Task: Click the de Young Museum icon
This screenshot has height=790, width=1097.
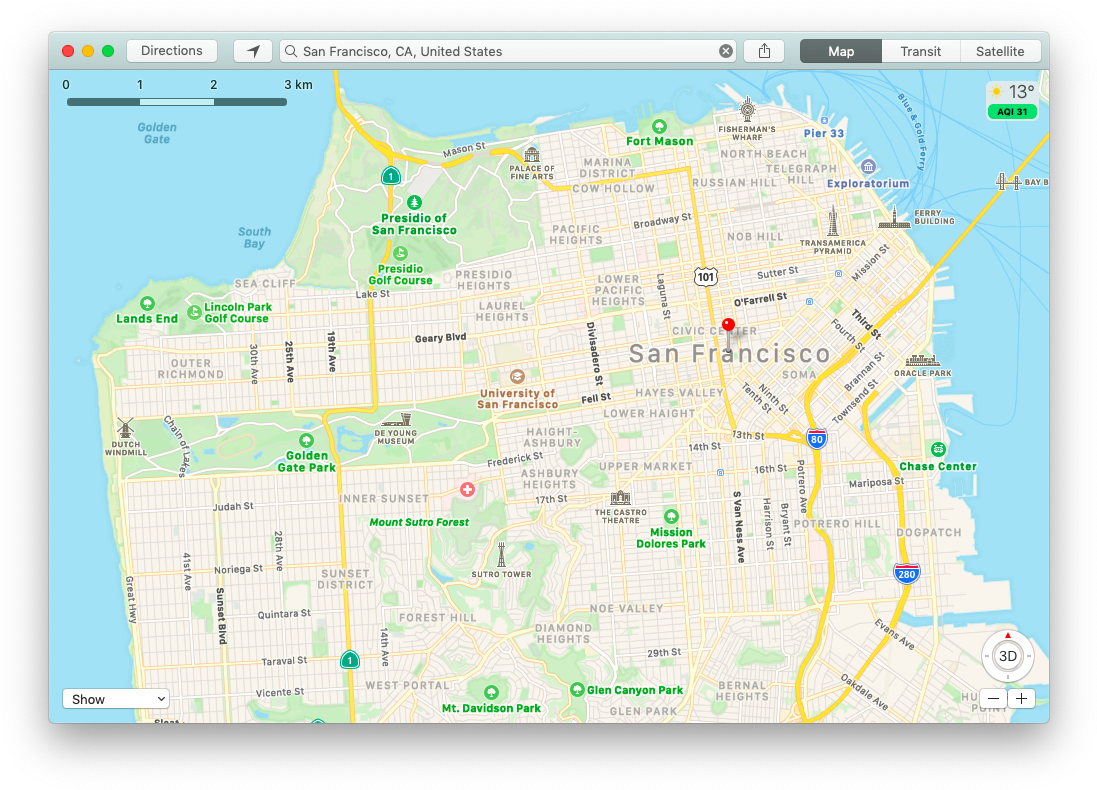Action: click(397, 420)
